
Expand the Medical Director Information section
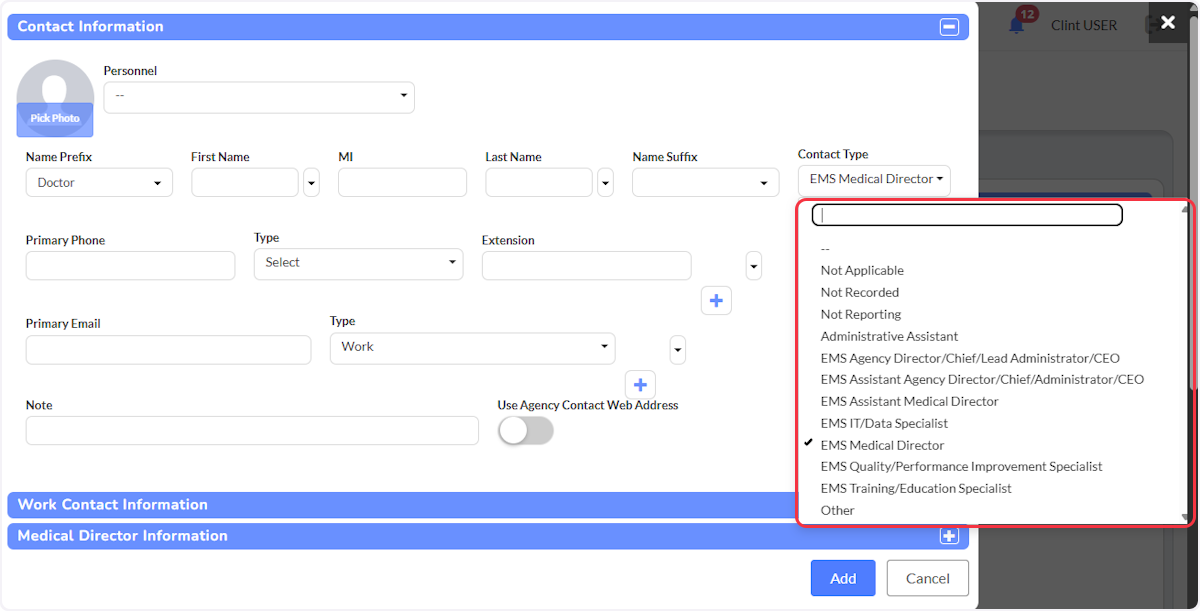(949, 536)
